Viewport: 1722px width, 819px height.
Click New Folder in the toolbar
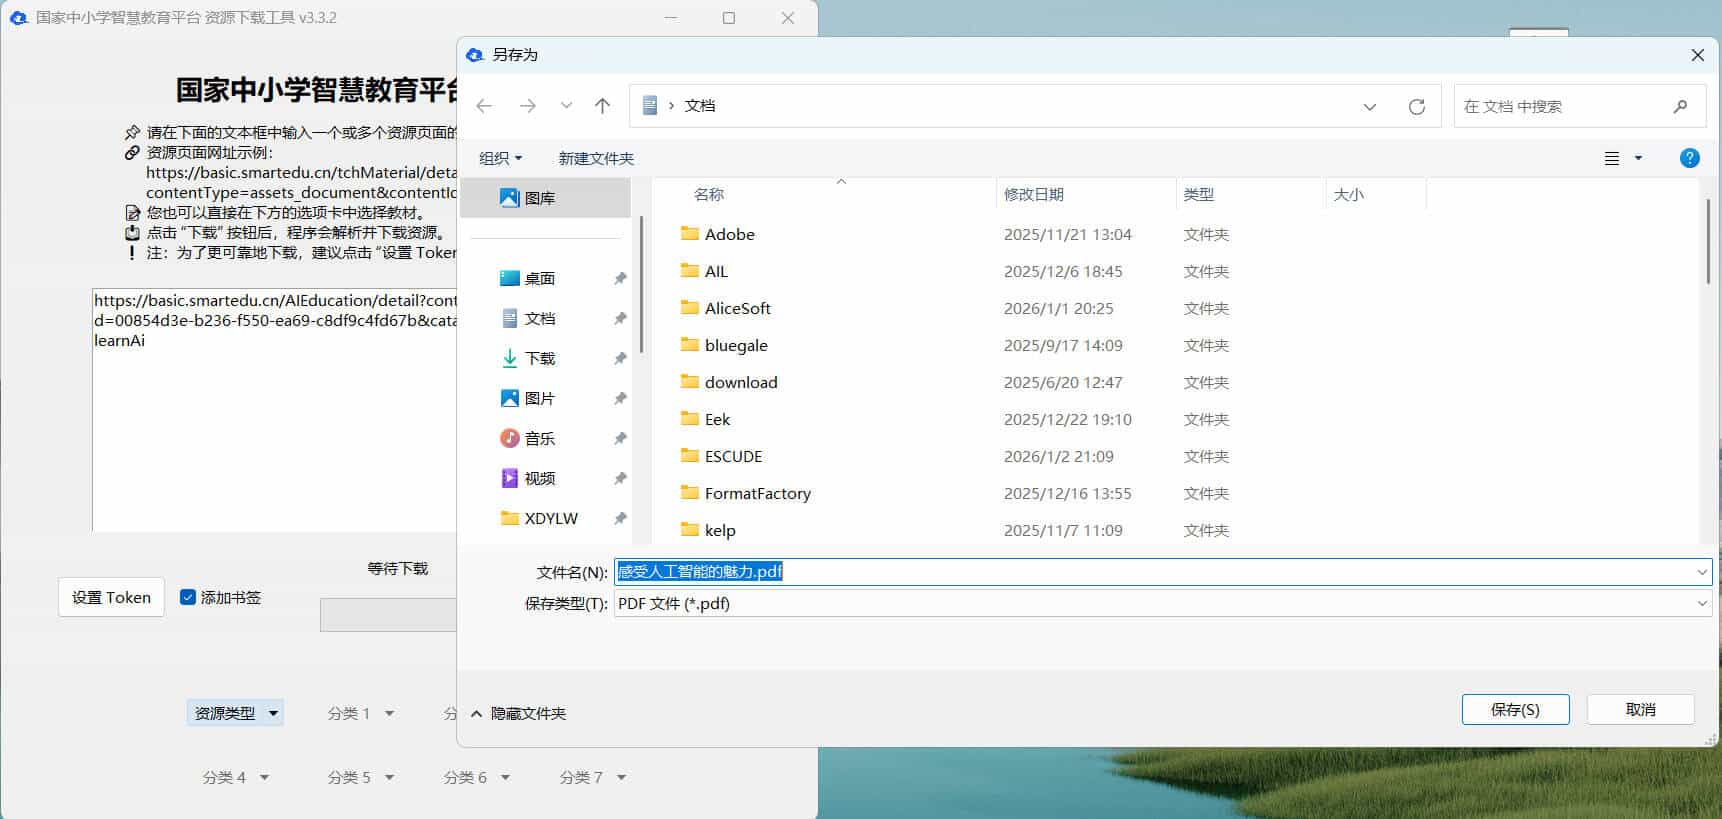[596, 158]
